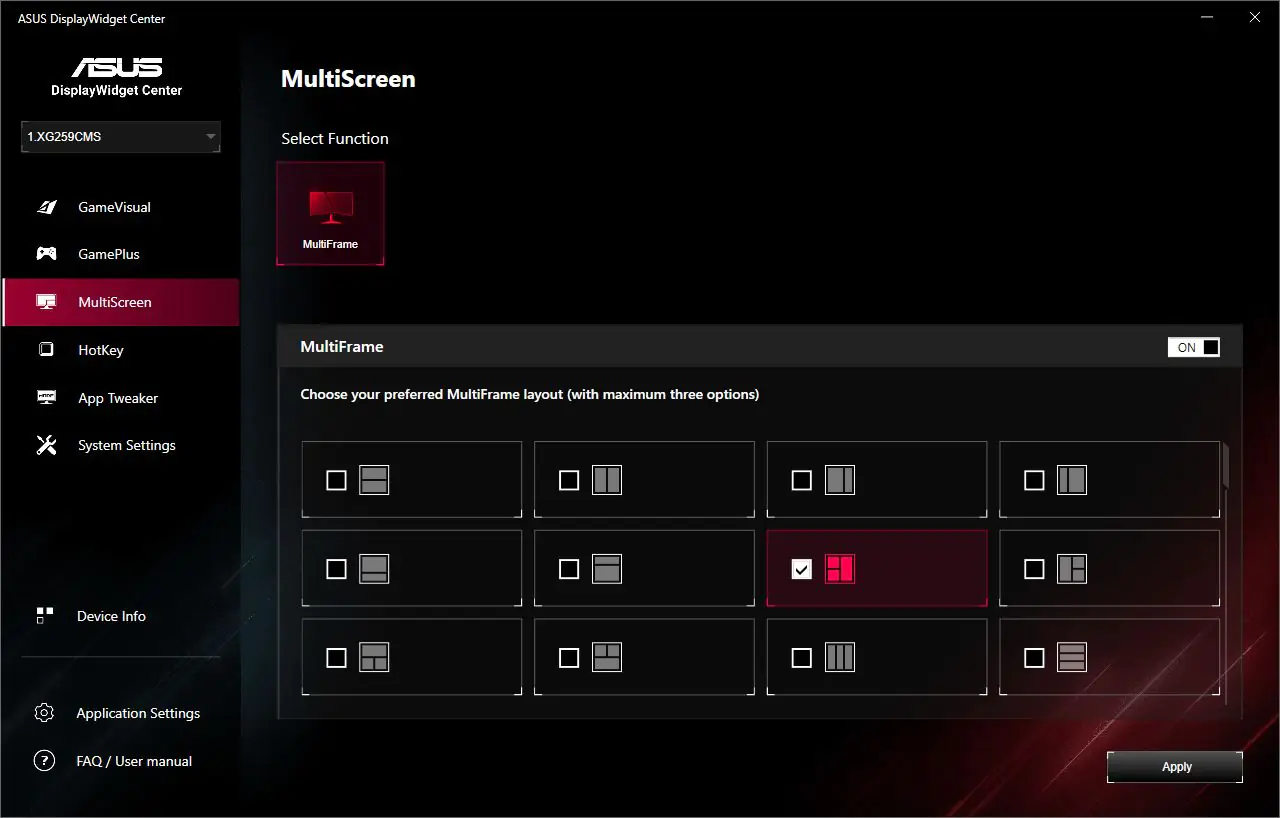The width and height of the screenshot is (1280, 818).
Task: Click the Apply button
Action: (x=1175, y=767)
